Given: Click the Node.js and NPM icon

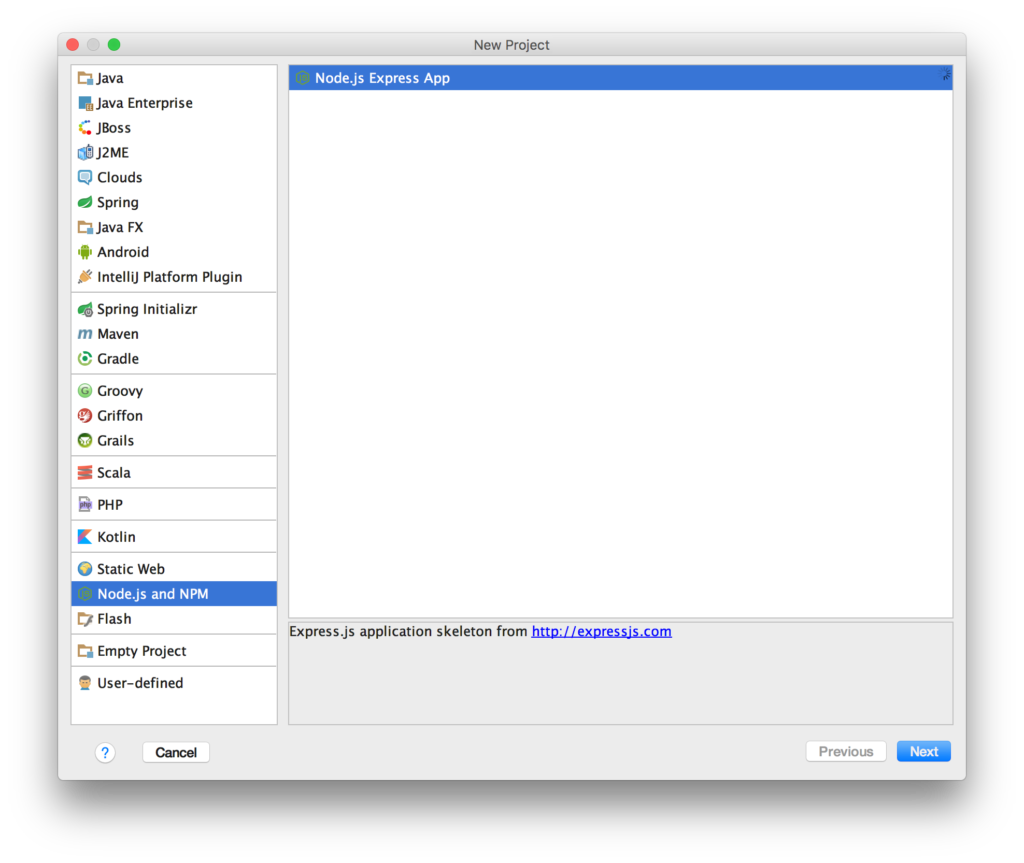Looking at the screenshot, I should [x=85, y=594].
